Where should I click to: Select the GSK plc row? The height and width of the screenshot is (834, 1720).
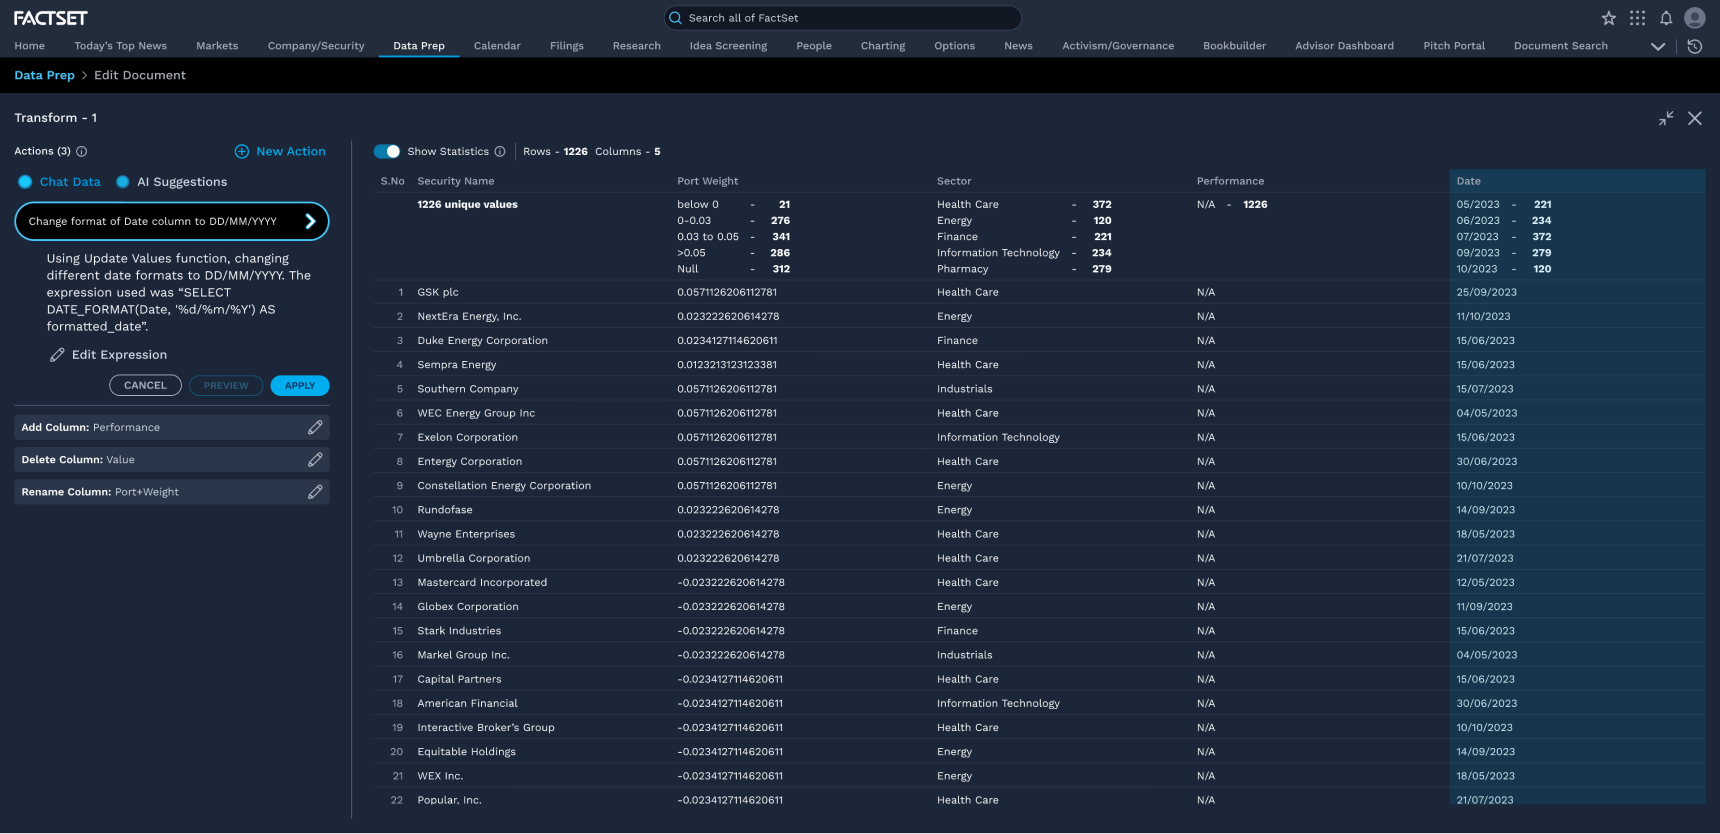[1039, 292]
